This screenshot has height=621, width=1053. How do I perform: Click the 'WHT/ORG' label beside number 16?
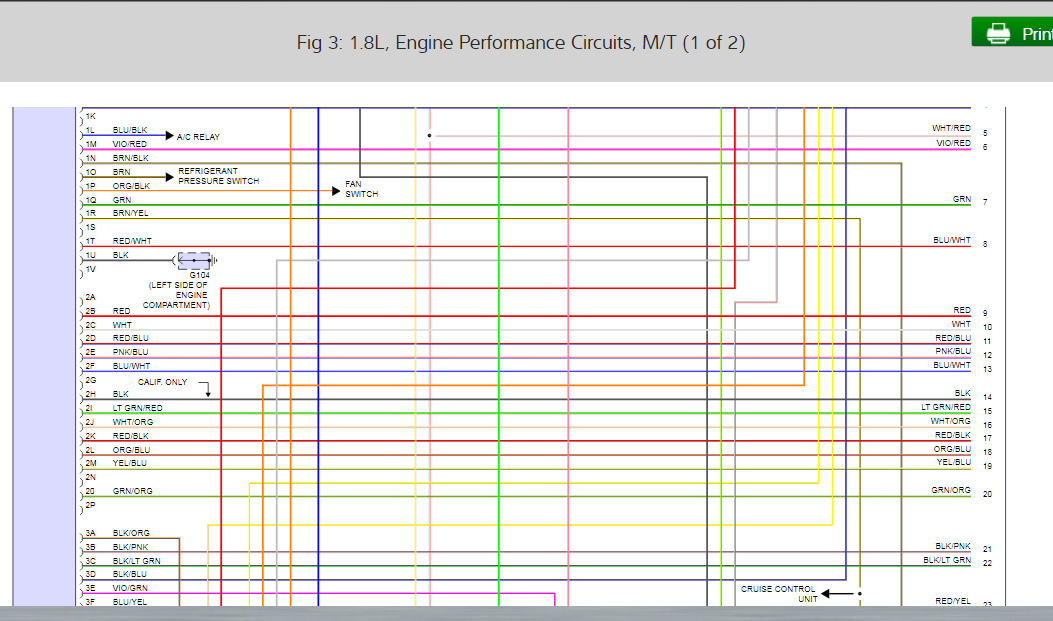pyautogui.click(x=950, y=422)
